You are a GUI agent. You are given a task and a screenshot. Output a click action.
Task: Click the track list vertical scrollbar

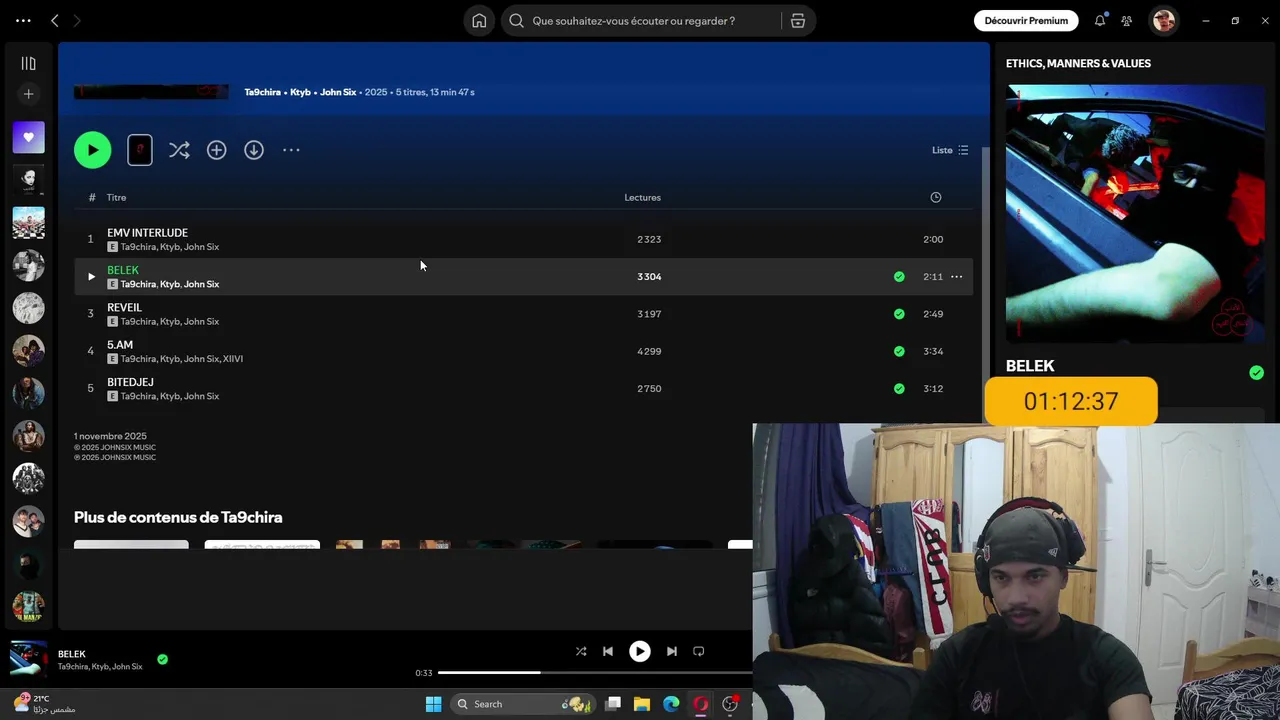pos(985,285)
